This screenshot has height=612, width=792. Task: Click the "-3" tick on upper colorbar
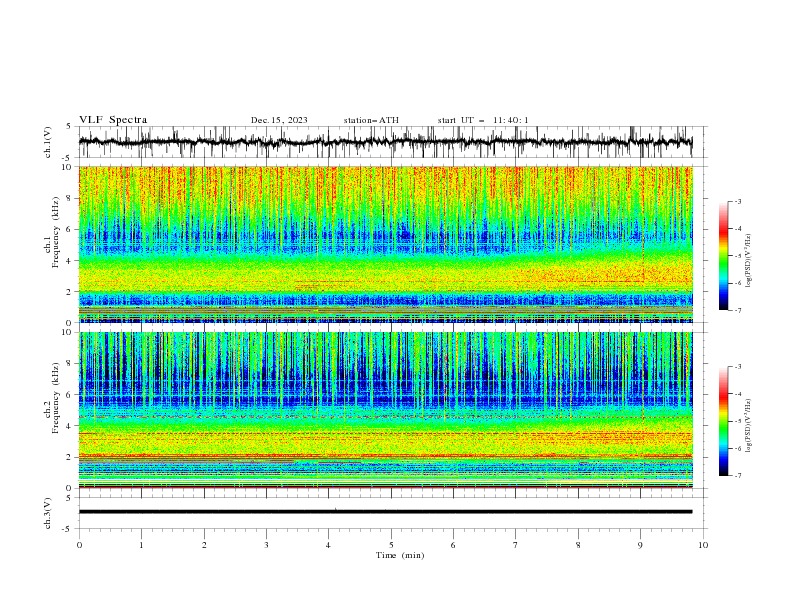tap(738, 201)
